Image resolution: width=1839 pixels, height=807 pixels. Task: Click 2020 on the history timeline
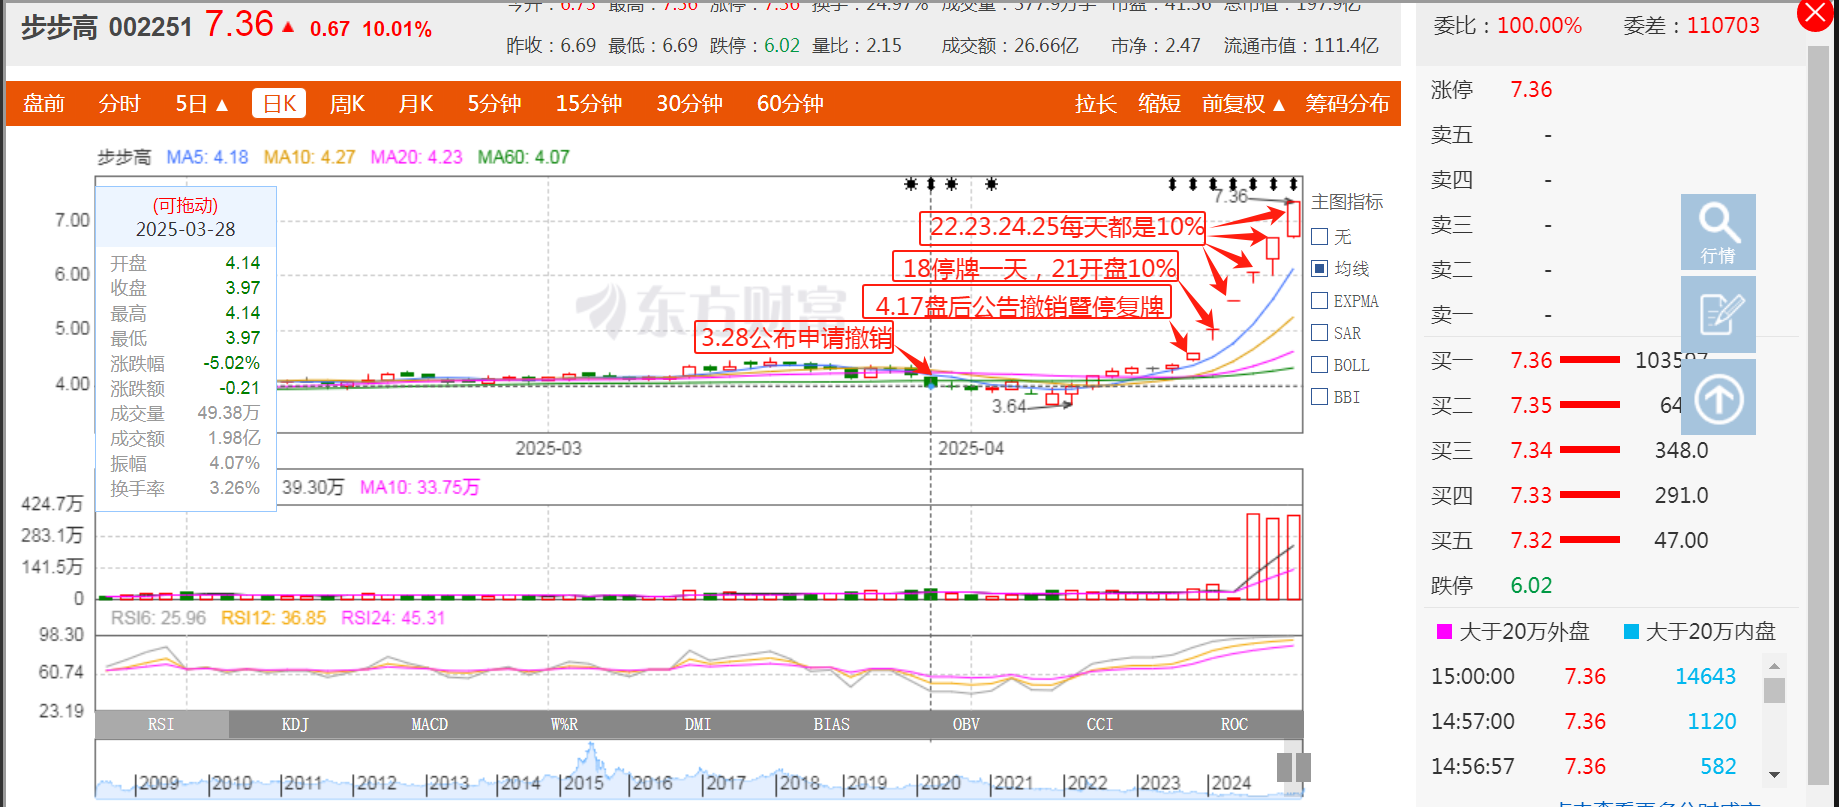pyautogui.click(x=939, y=783)
